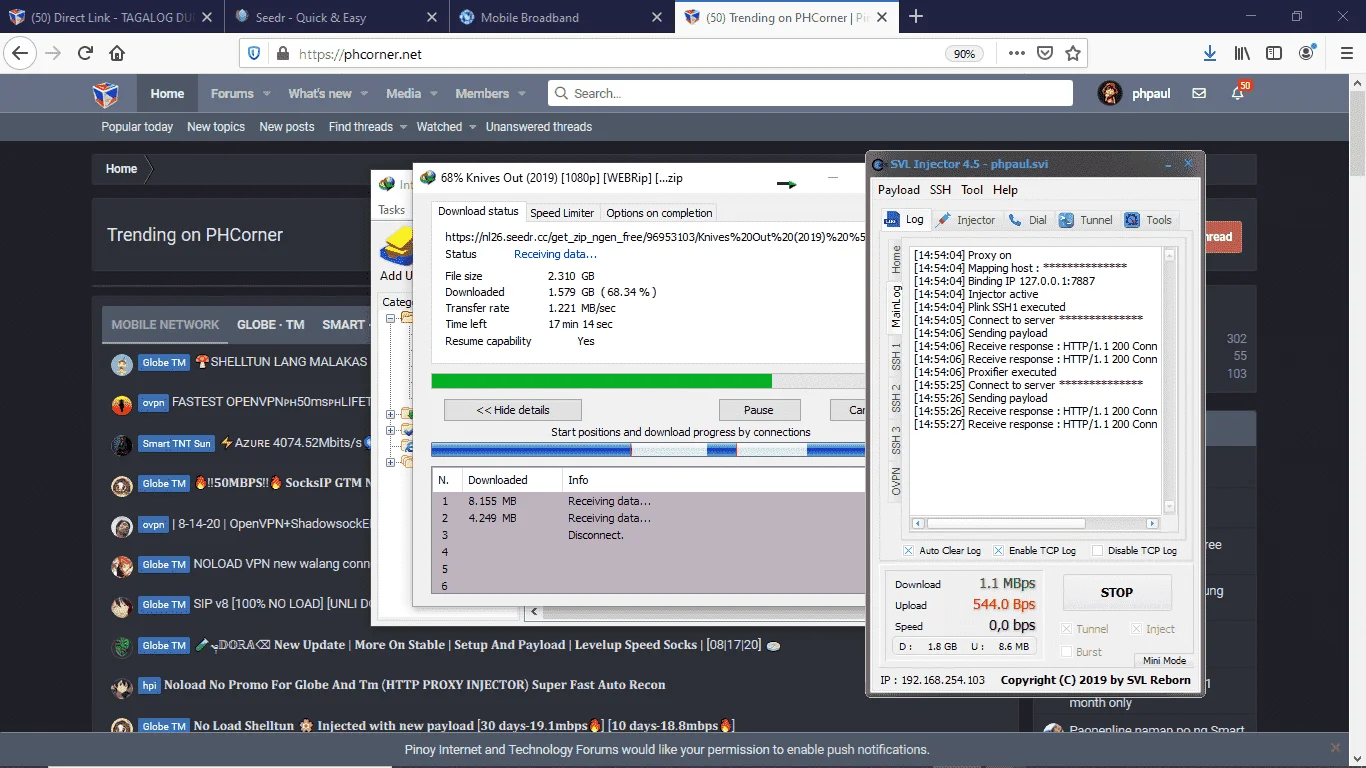Image resolution: width=1366 pixels, height=768 pixels.
Task: Click the padlock site security icon
Action: click(283, 54)
